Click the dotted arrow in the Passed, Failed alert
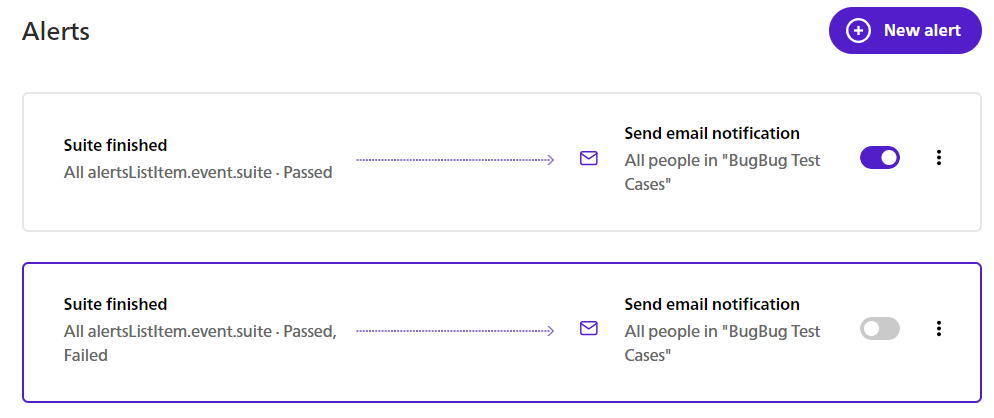The width and height of the screenshot is (994, 418). [x=455, y=330]
